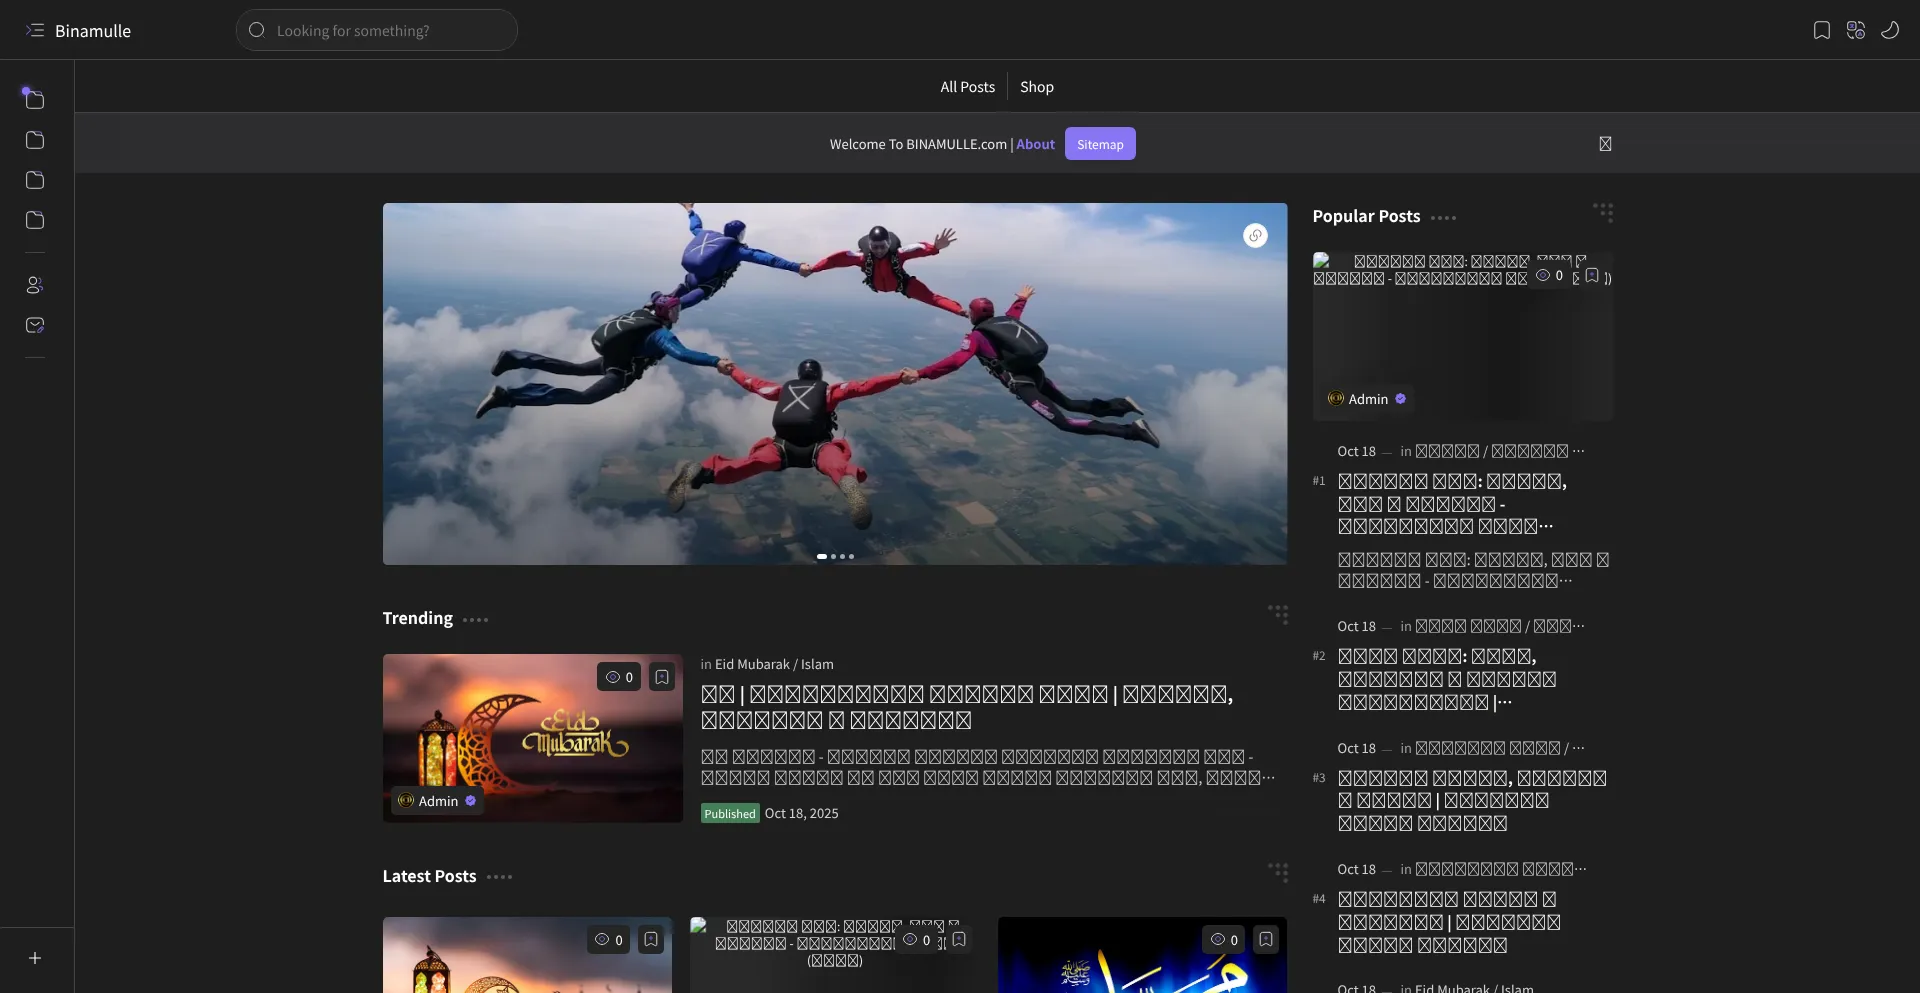Image resolution: width=1920 pixels, height=993 pixels.
Task: Open Eid Mubarak category link
Action: (x=752, y=664)
